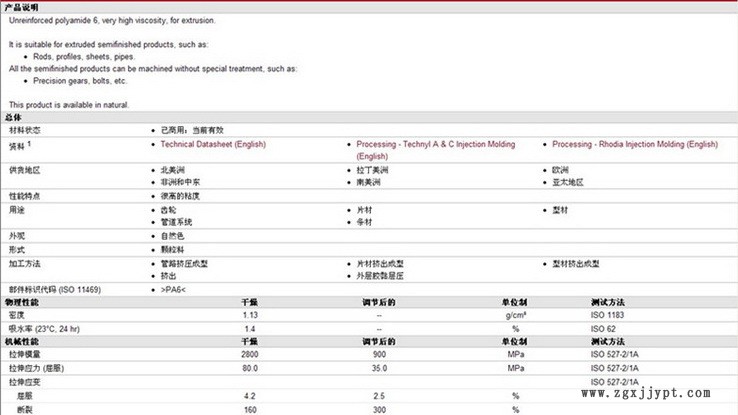The width and height of the screenshot is (738, 415).
Task: Click the processing method 片材挤出成型
Action: [x=380, y=263]
